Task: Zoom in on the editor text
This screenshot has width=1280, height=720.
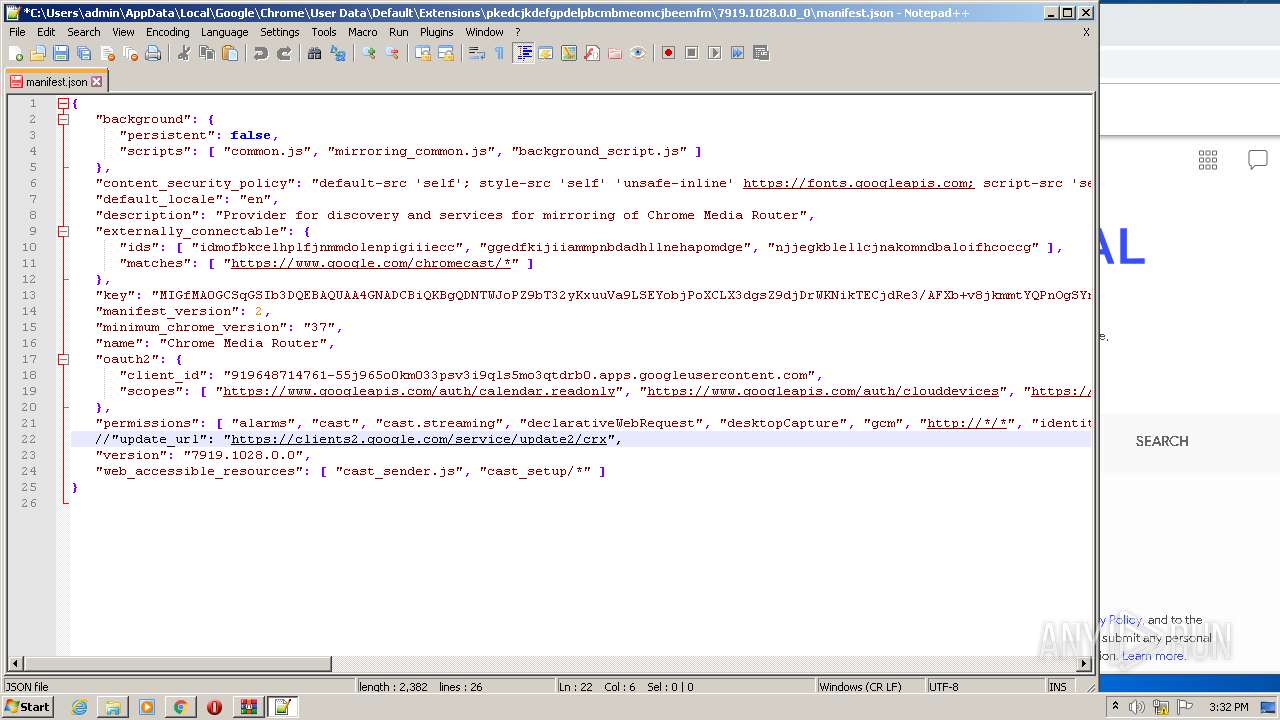Action: 369,53
